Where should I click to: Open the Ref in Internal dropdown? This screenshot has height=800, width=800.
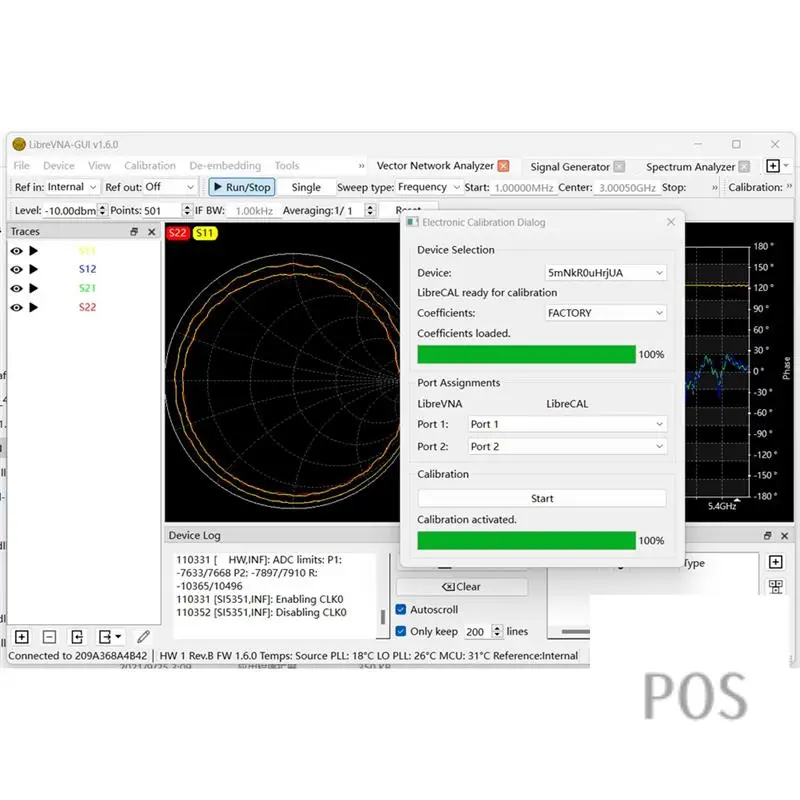click(x=72, y=187)
